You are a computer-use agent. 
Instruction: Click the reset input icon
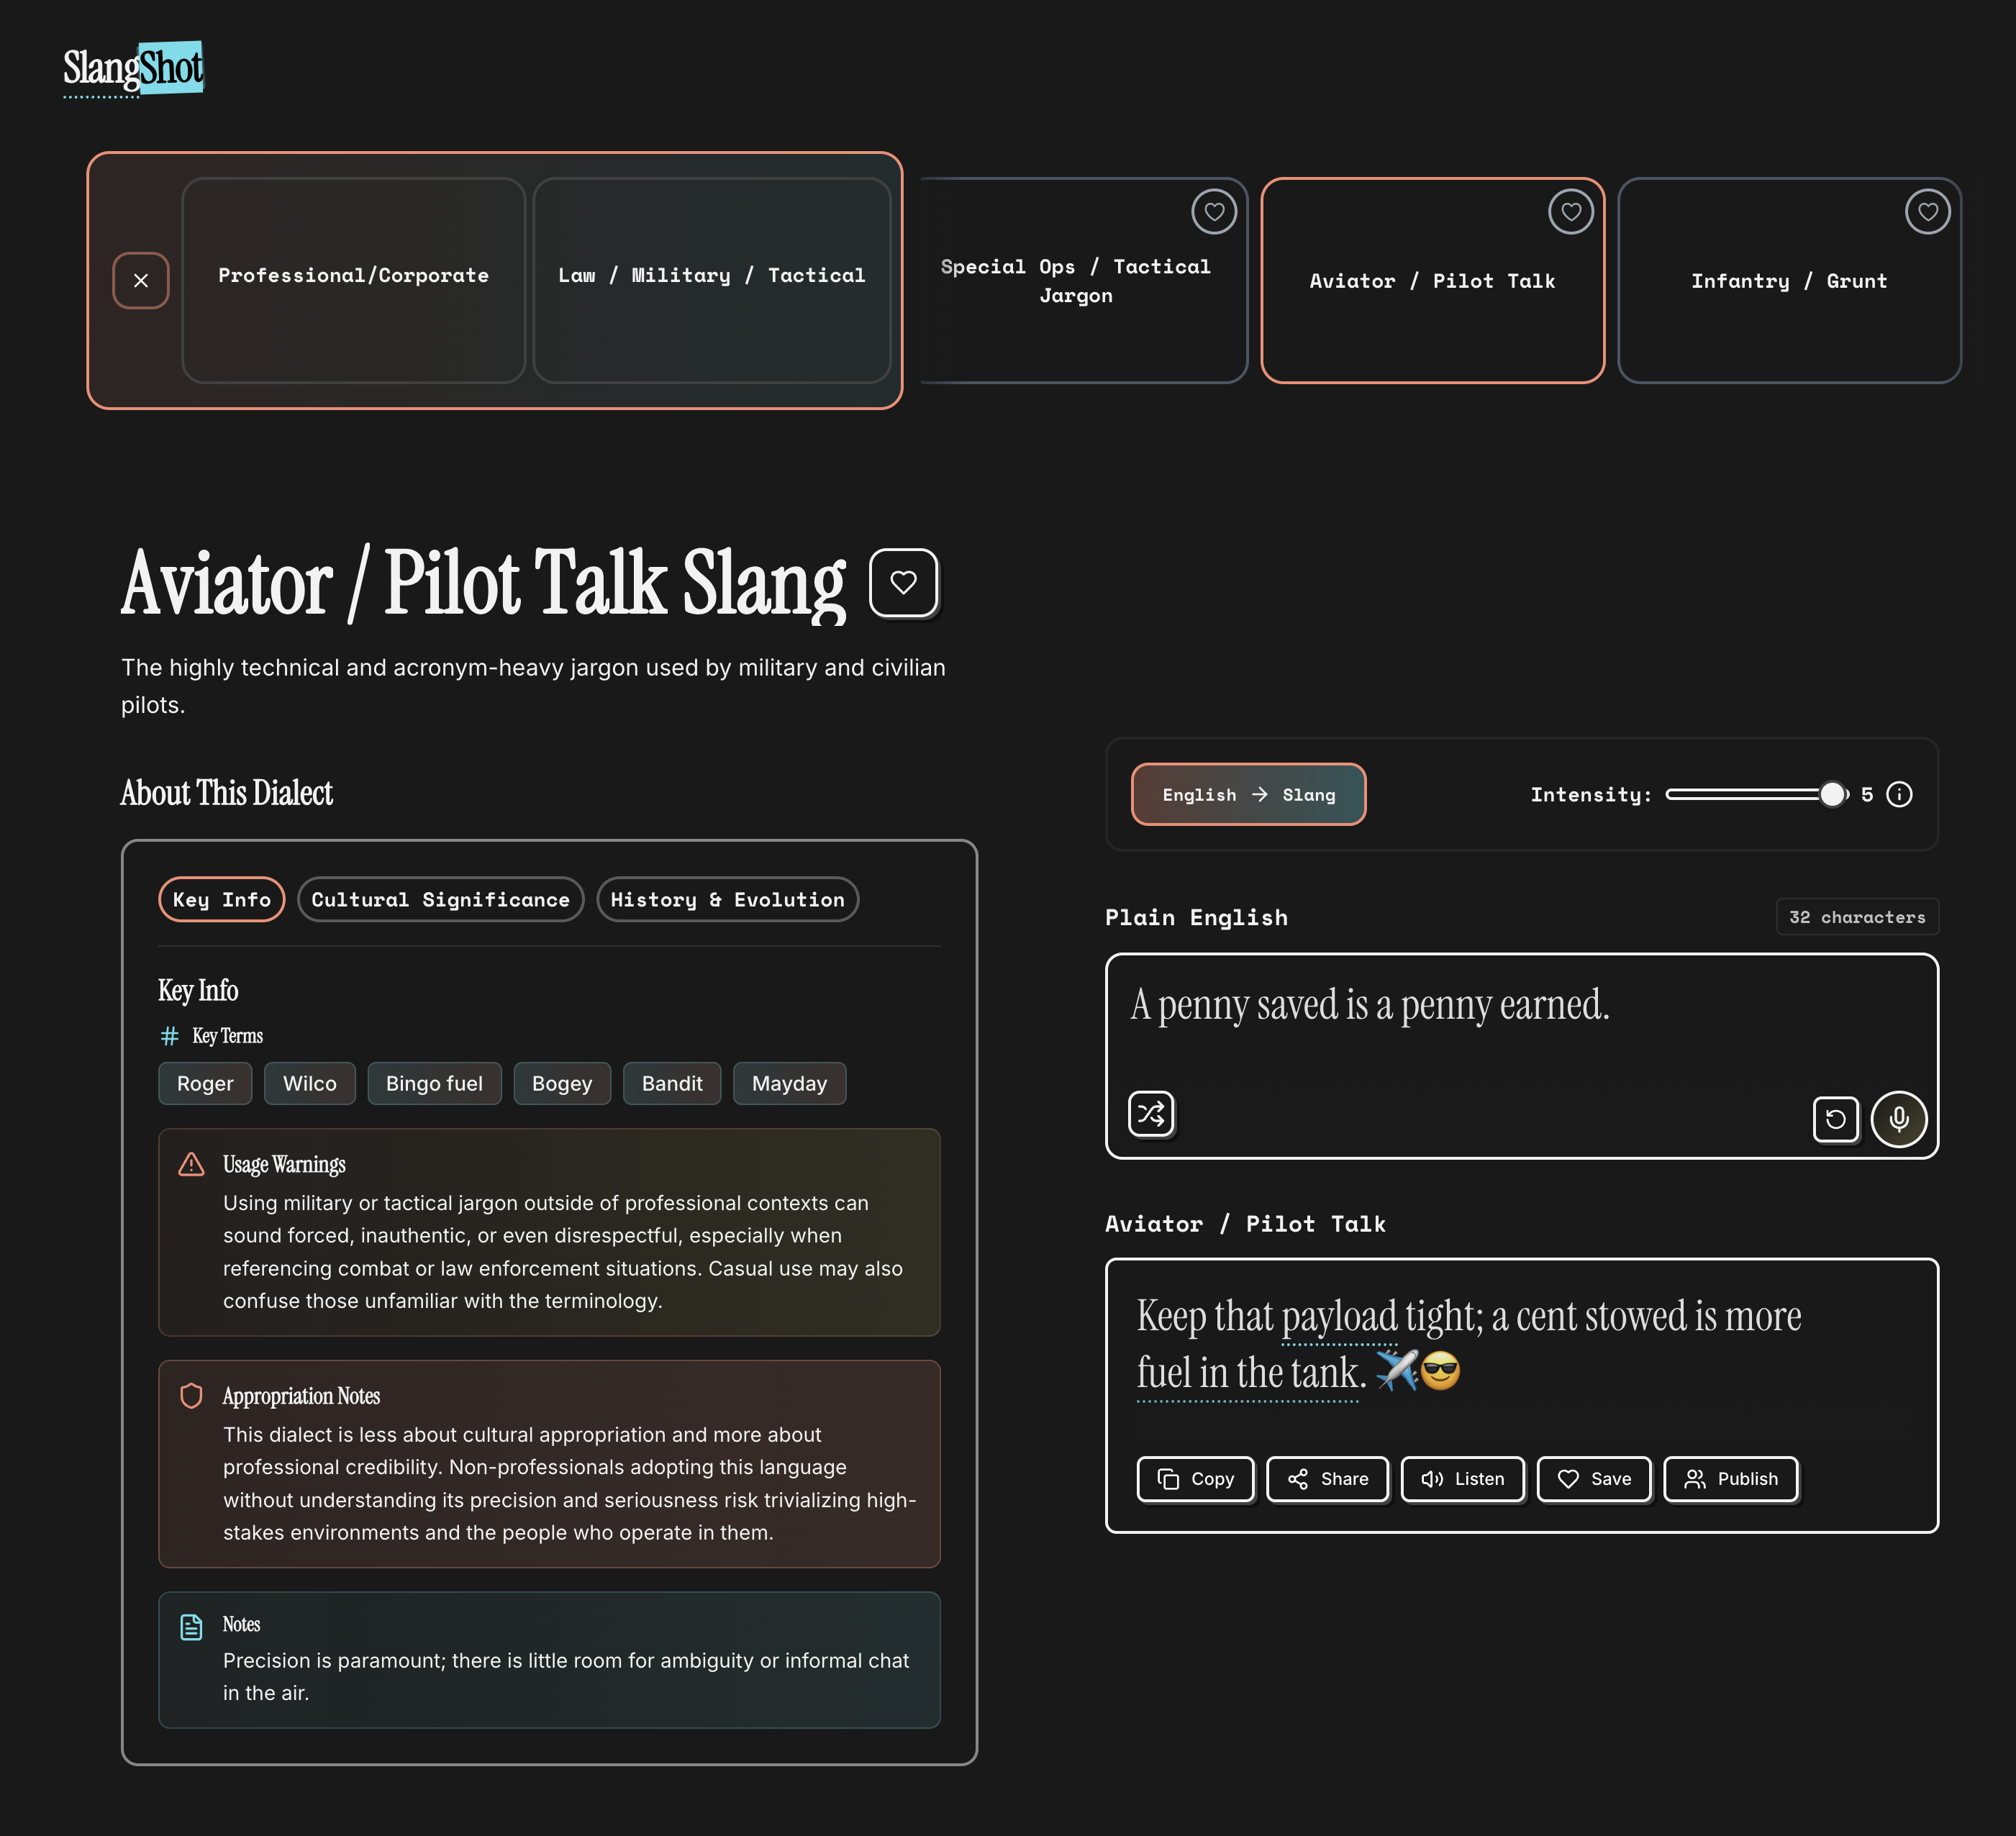tap(1835, 1119)
